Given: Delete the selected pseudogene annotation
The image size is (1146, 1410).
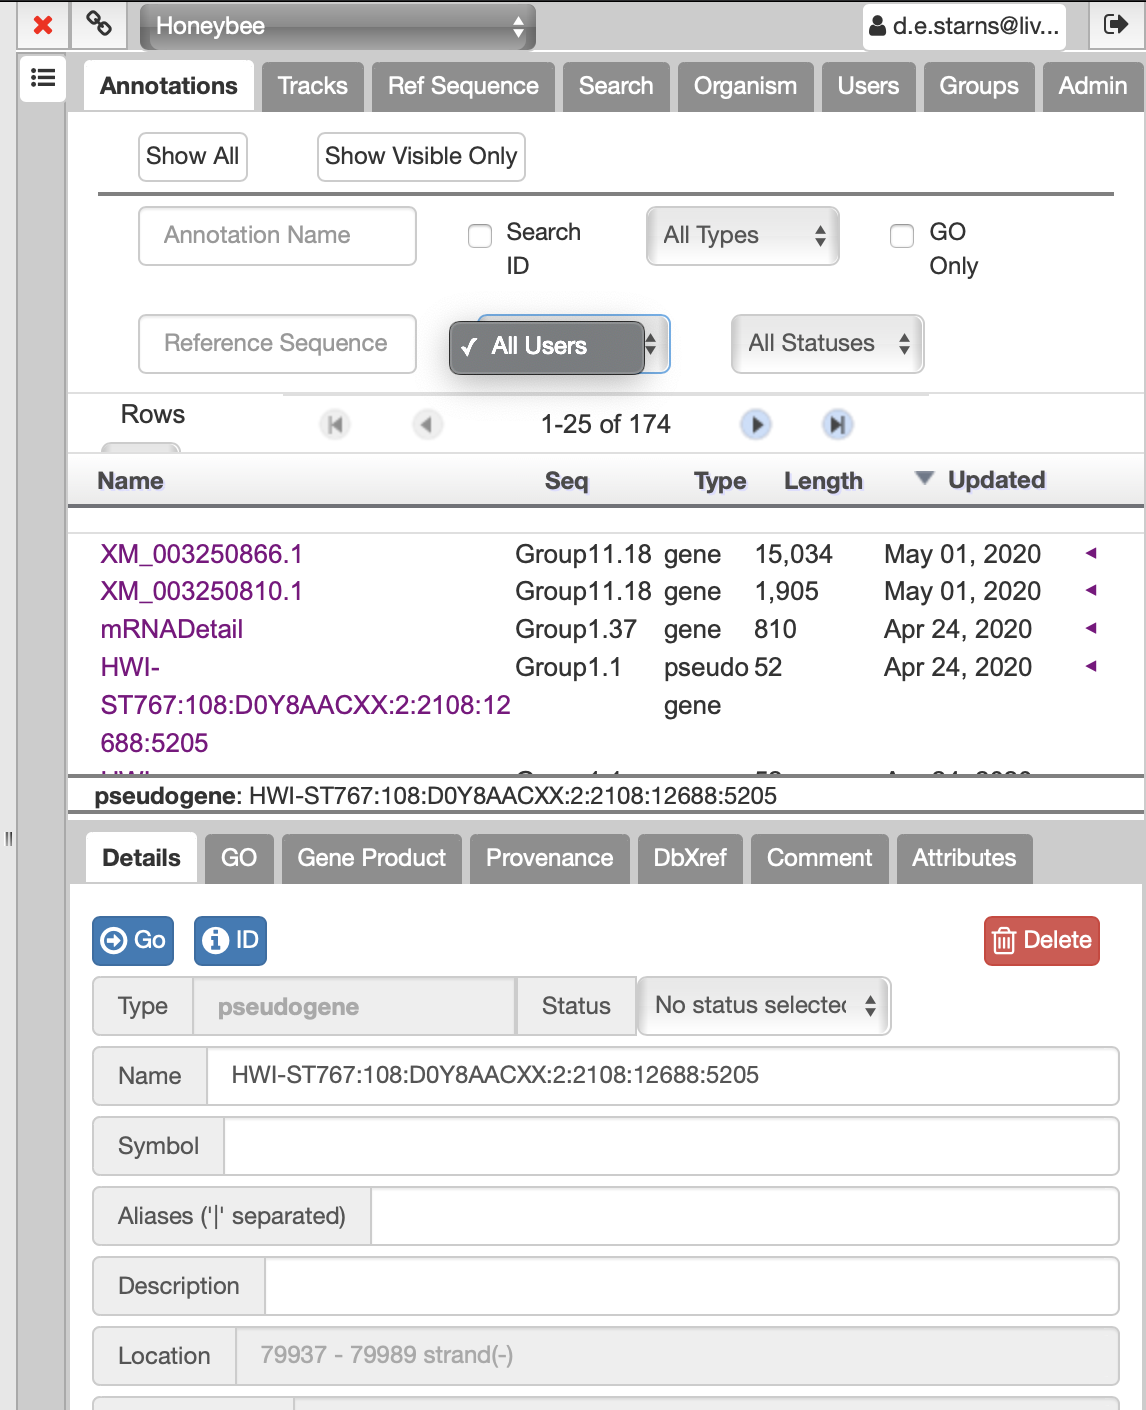Looking at the screenshot, I should coord(1041,940).
